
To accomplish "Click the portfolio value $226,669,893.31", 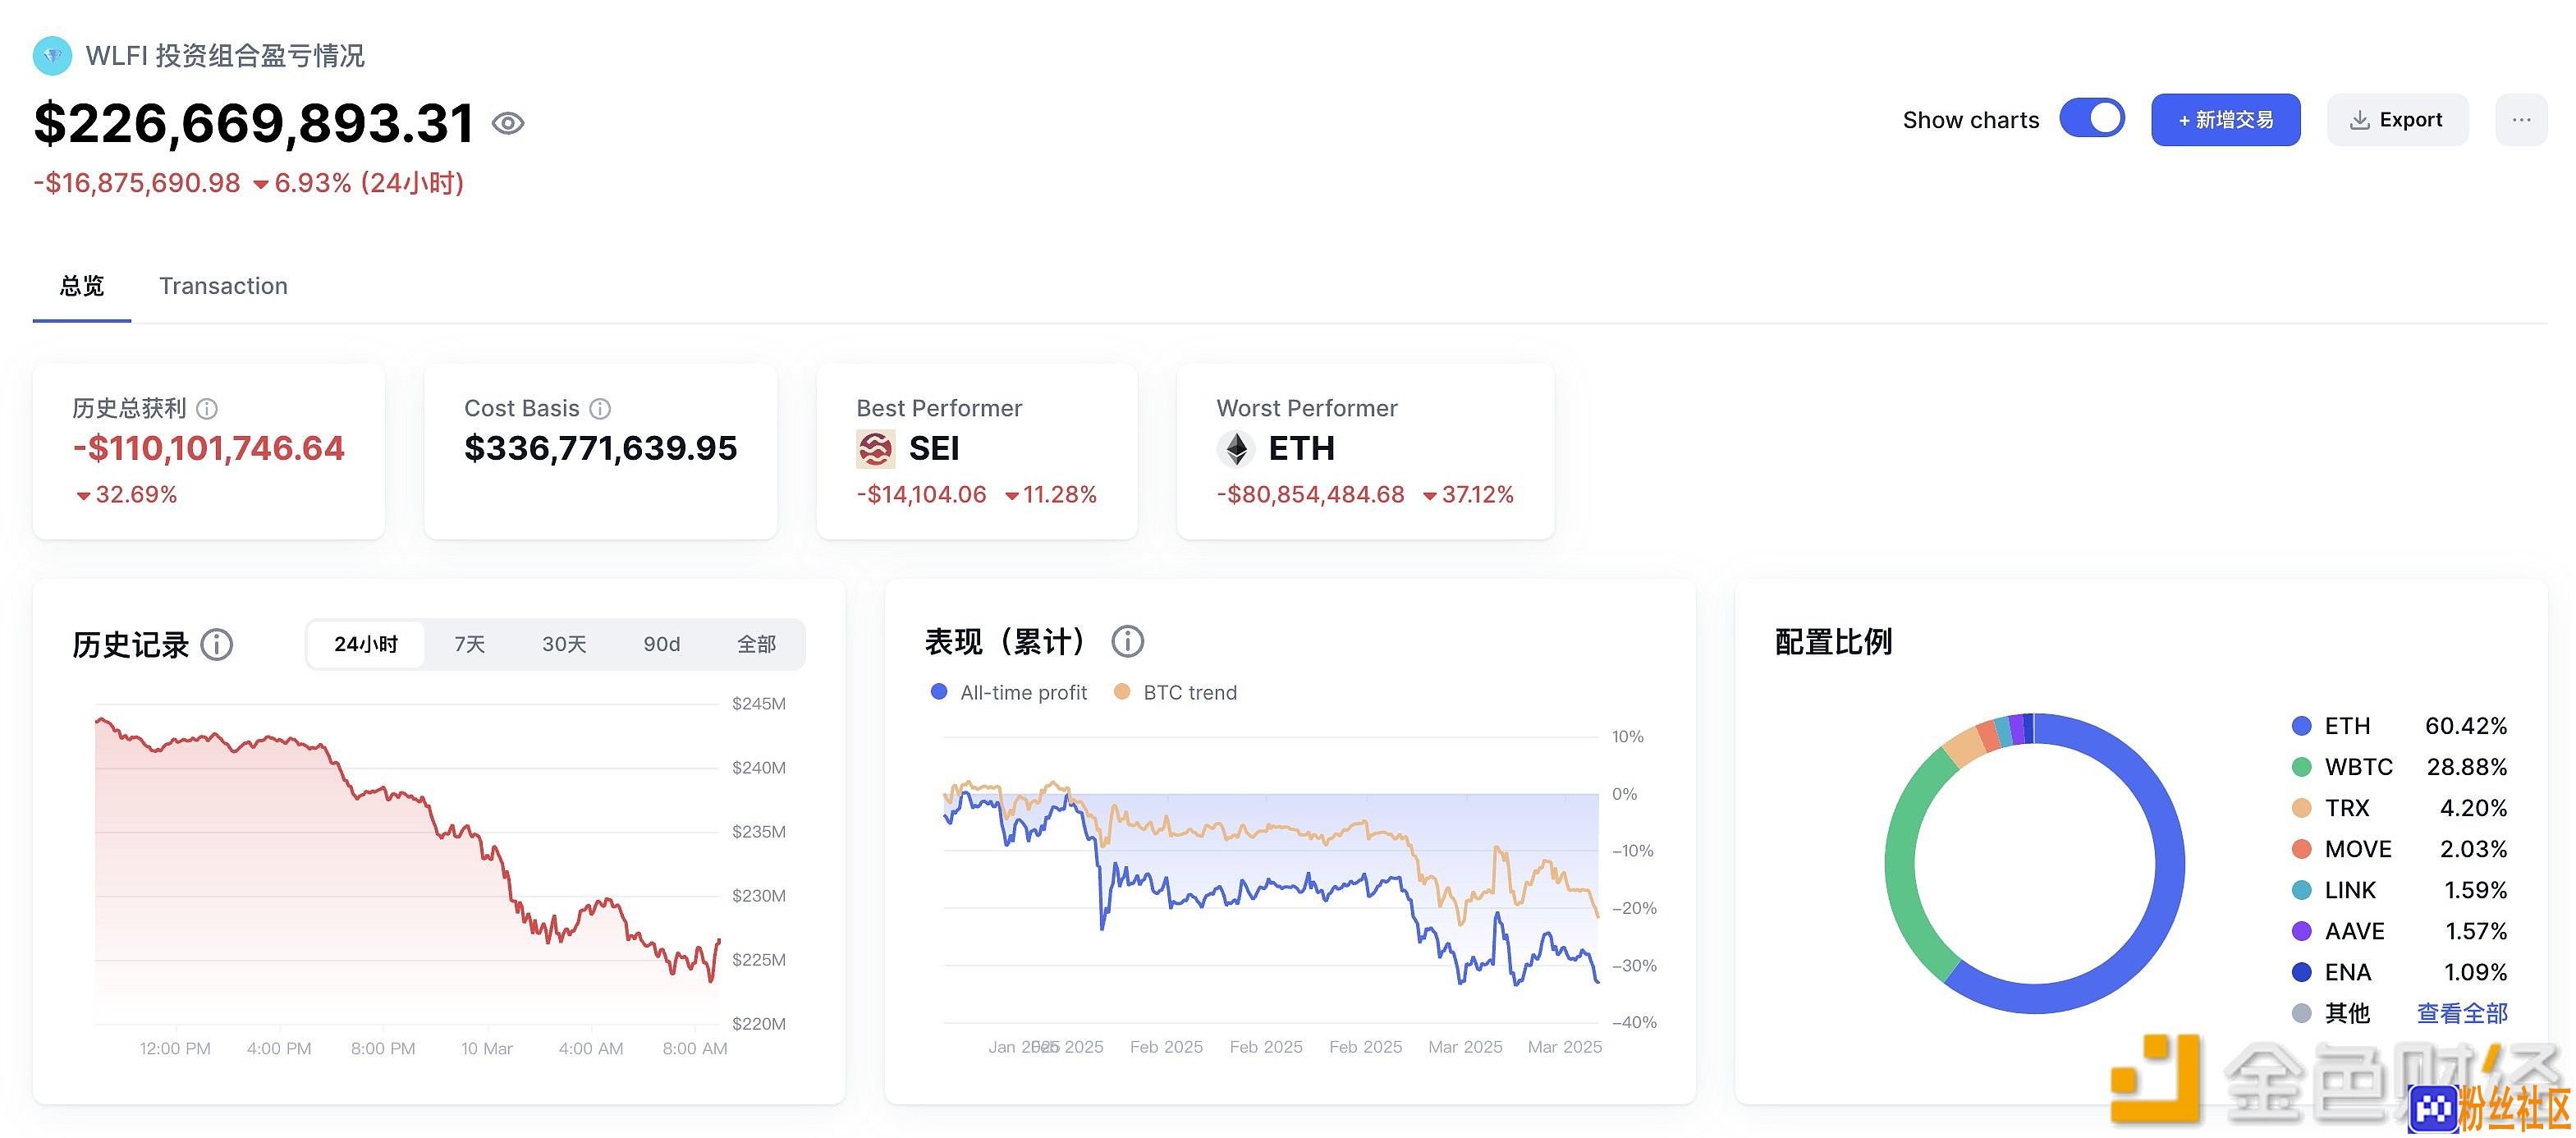I will click(x=254, y=123).
